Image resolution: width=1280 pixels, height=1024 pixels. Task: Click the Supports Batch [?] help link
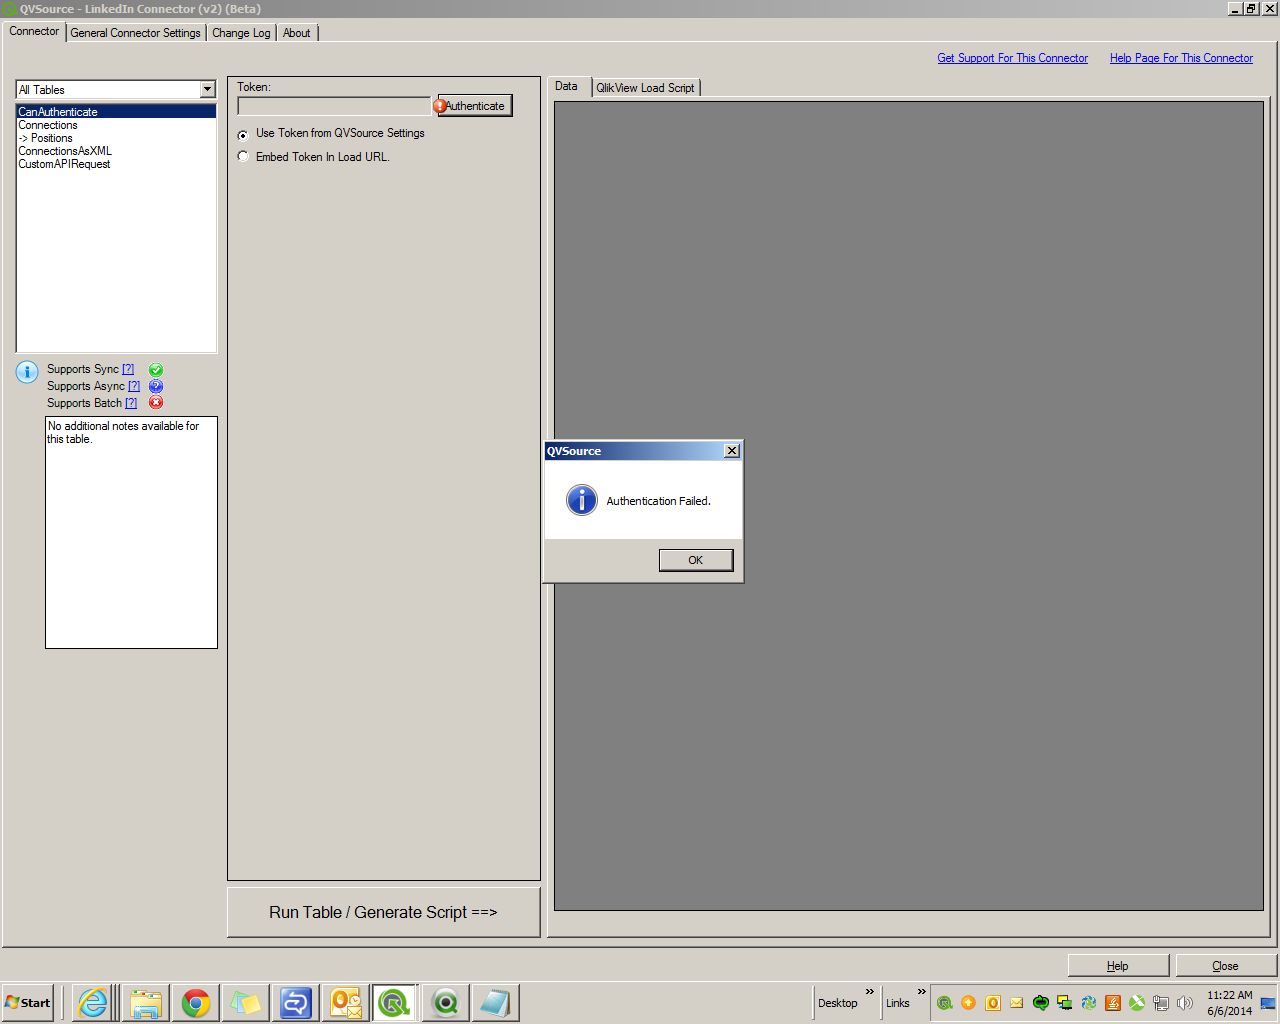(x=131, y=403)
